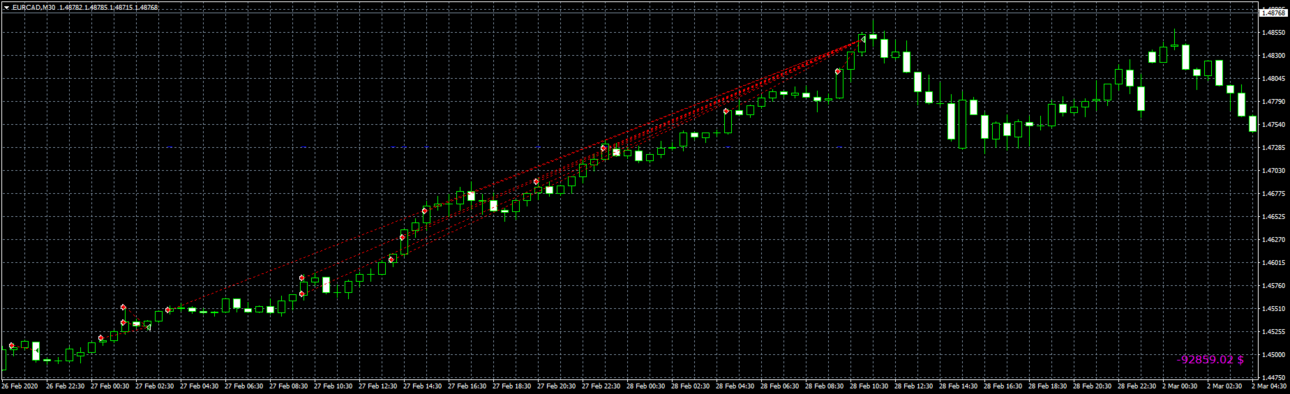Click the 27 Feb 14:30 time label

coord(422,387)
